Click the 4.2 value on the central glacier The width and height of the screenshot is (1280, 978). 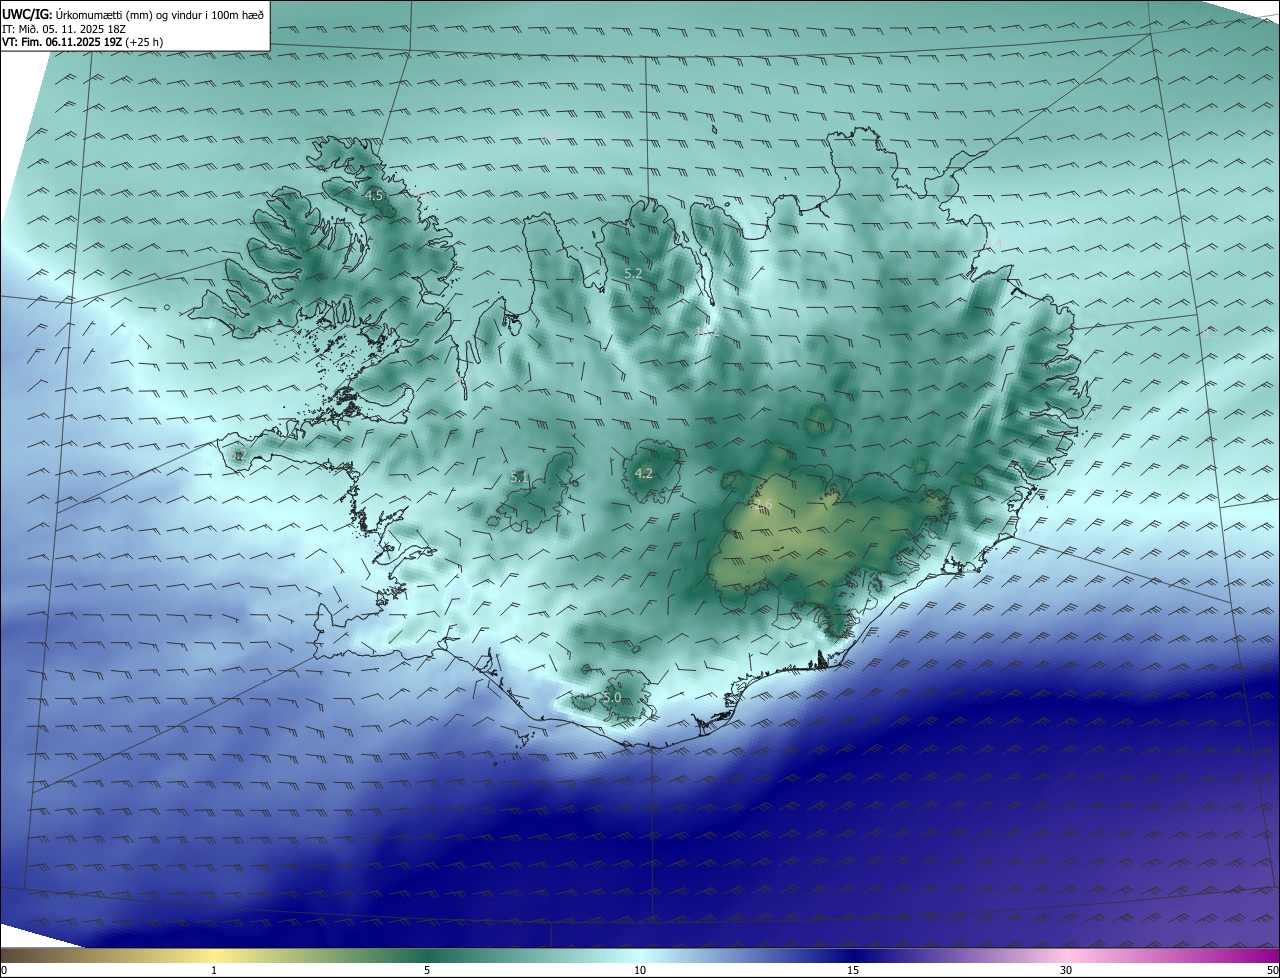644,474
